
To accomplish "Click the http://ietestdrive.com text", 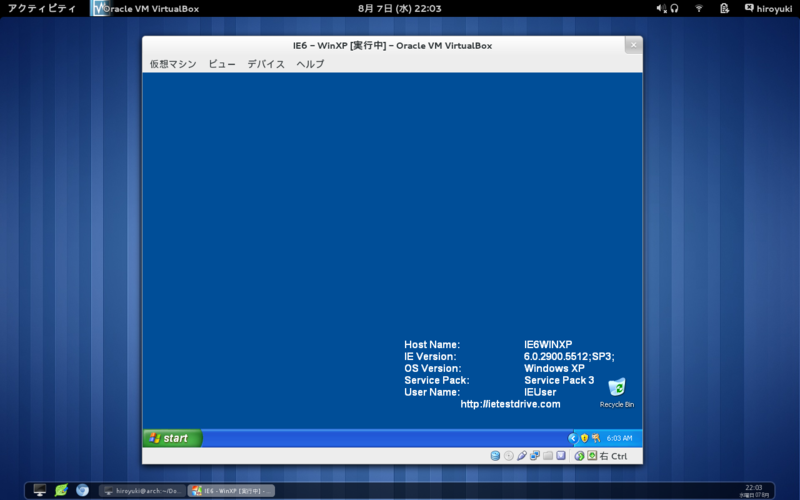I will click(x=510, y=404).
